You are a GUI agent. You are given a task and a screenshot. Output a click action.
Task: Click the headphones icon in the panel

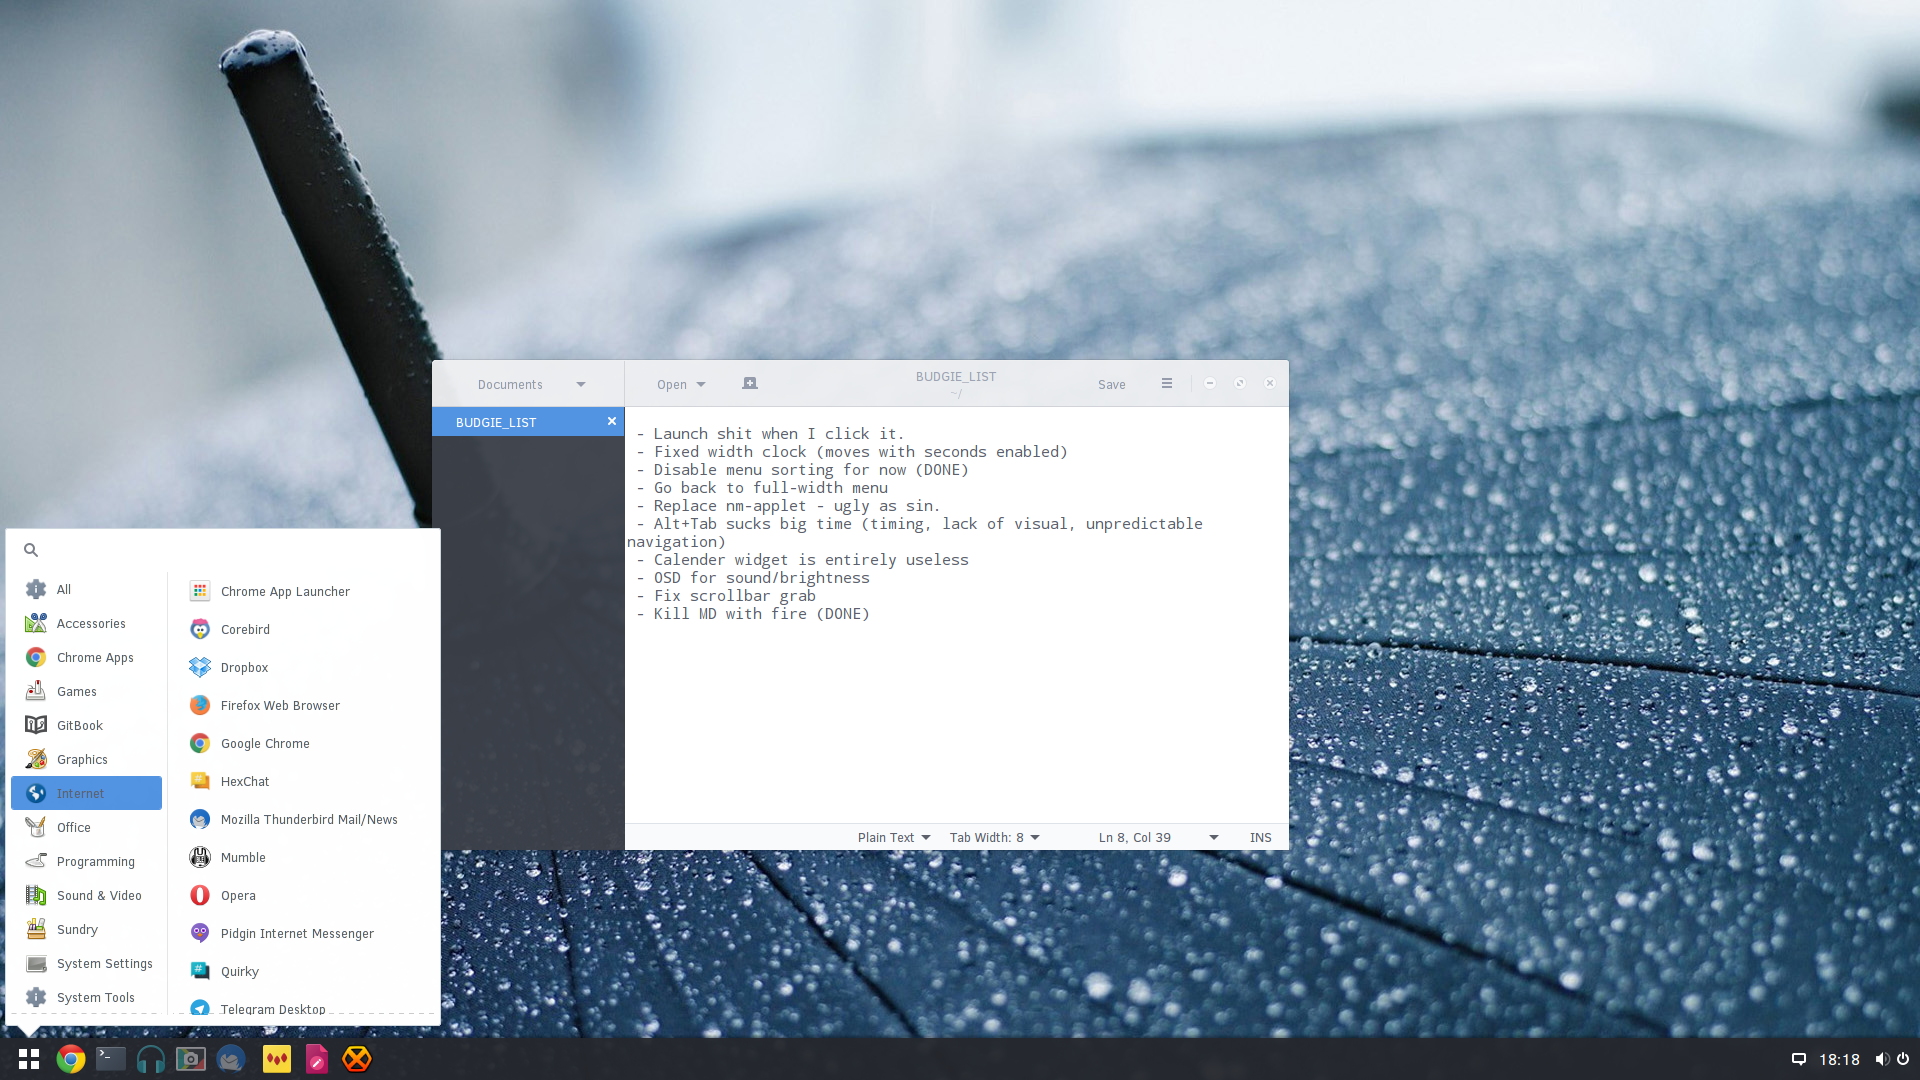tap(151, 1059)
